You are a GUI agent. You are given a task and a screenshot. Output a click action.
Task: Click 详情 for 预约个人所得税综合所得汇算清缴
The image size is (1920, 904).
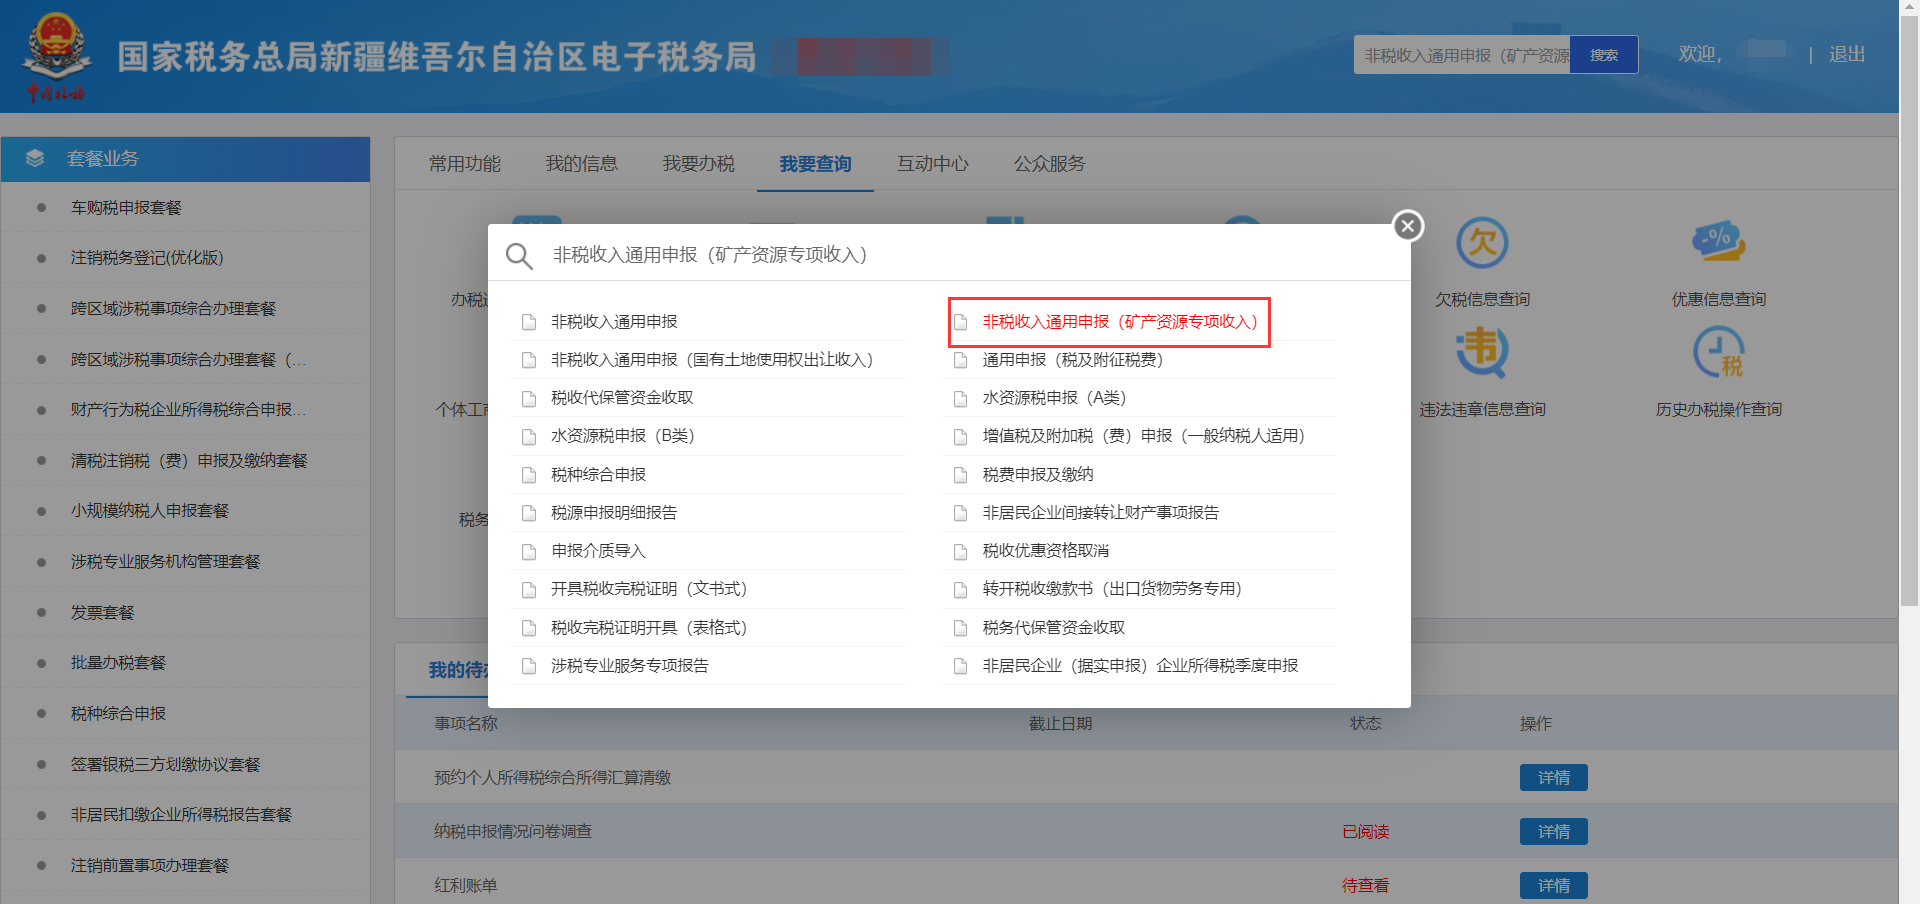pos(1554,778)
